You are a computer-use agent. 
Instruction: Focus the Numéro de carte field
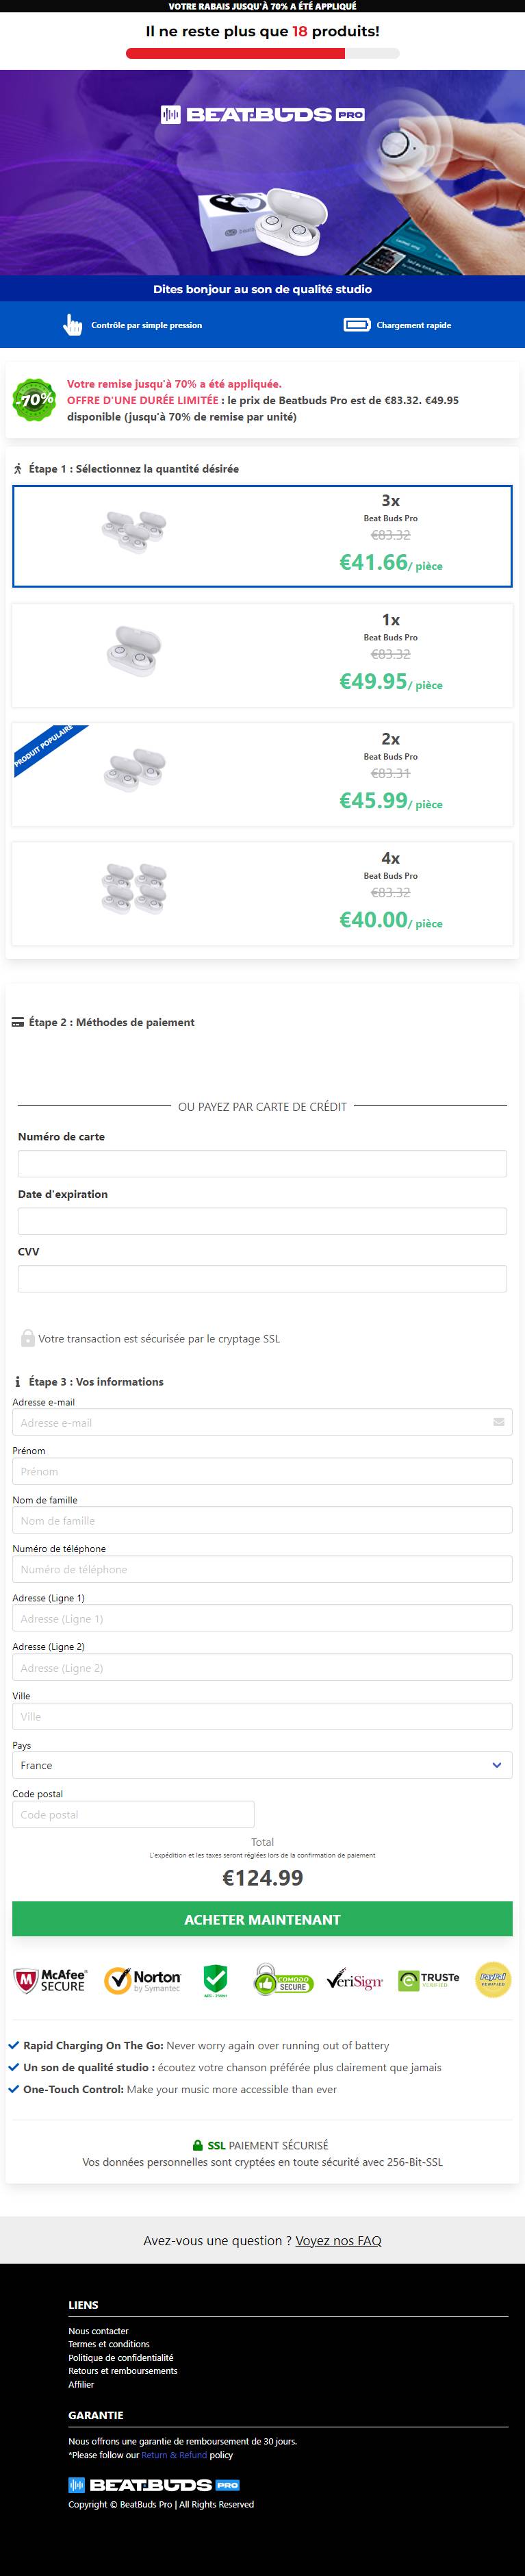[262, 1163]
